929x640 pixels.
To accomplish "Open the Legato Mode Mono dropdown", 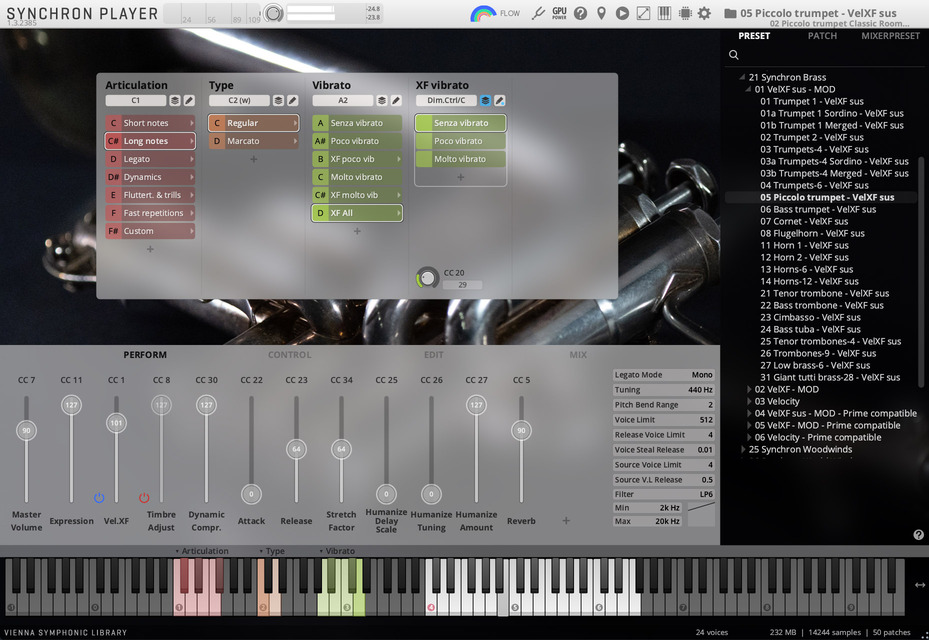I will coord(664,375).
